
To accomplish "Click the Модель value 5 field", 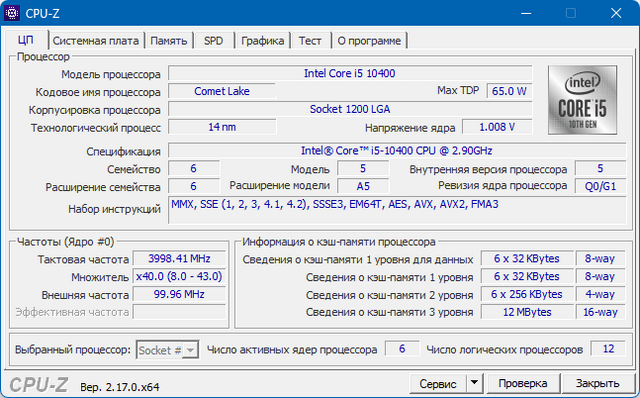I will 363,169.
